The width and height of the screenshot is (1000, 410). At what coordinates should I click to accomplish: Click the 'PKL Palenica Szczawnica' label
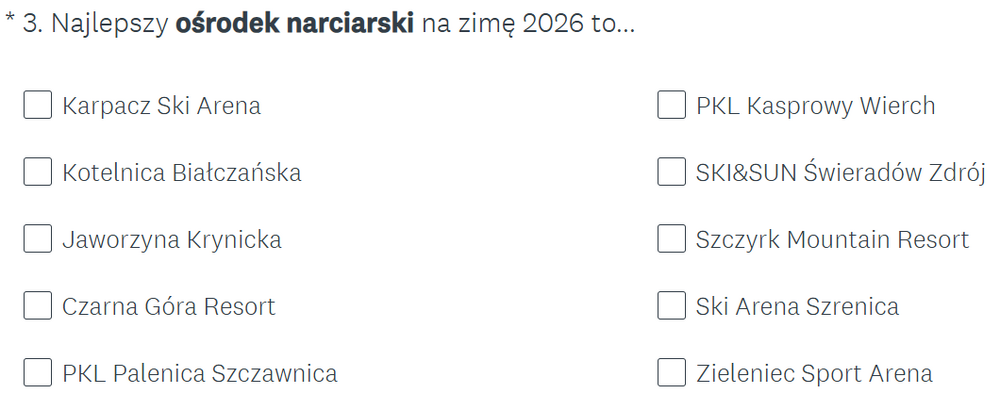199,374
